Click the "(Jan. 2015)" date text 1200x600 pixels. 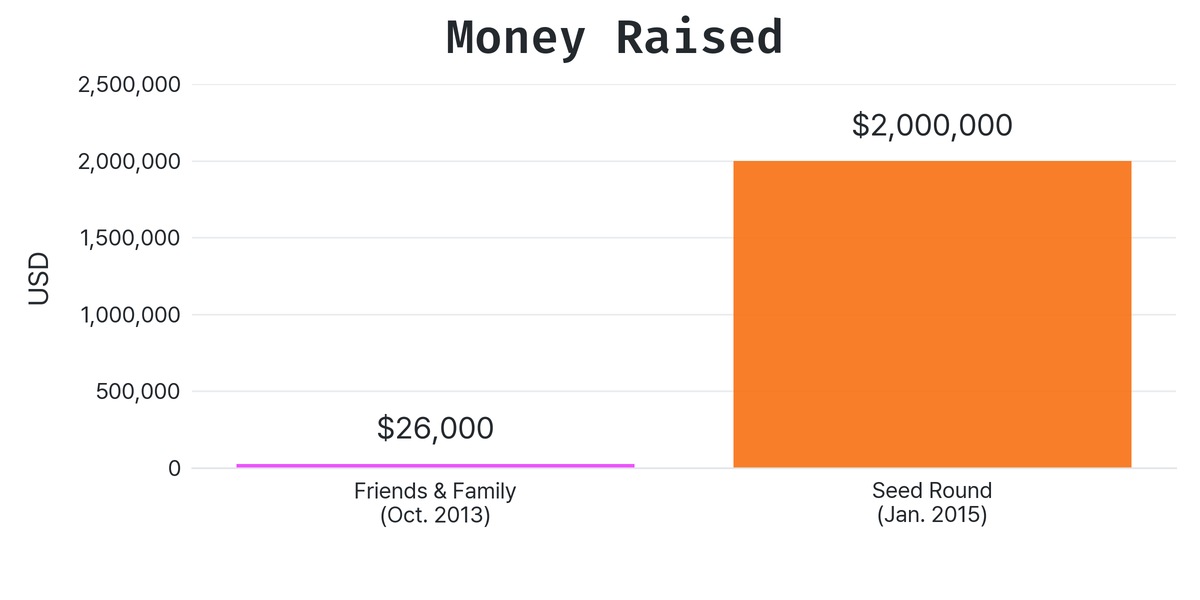pos(932,516)
